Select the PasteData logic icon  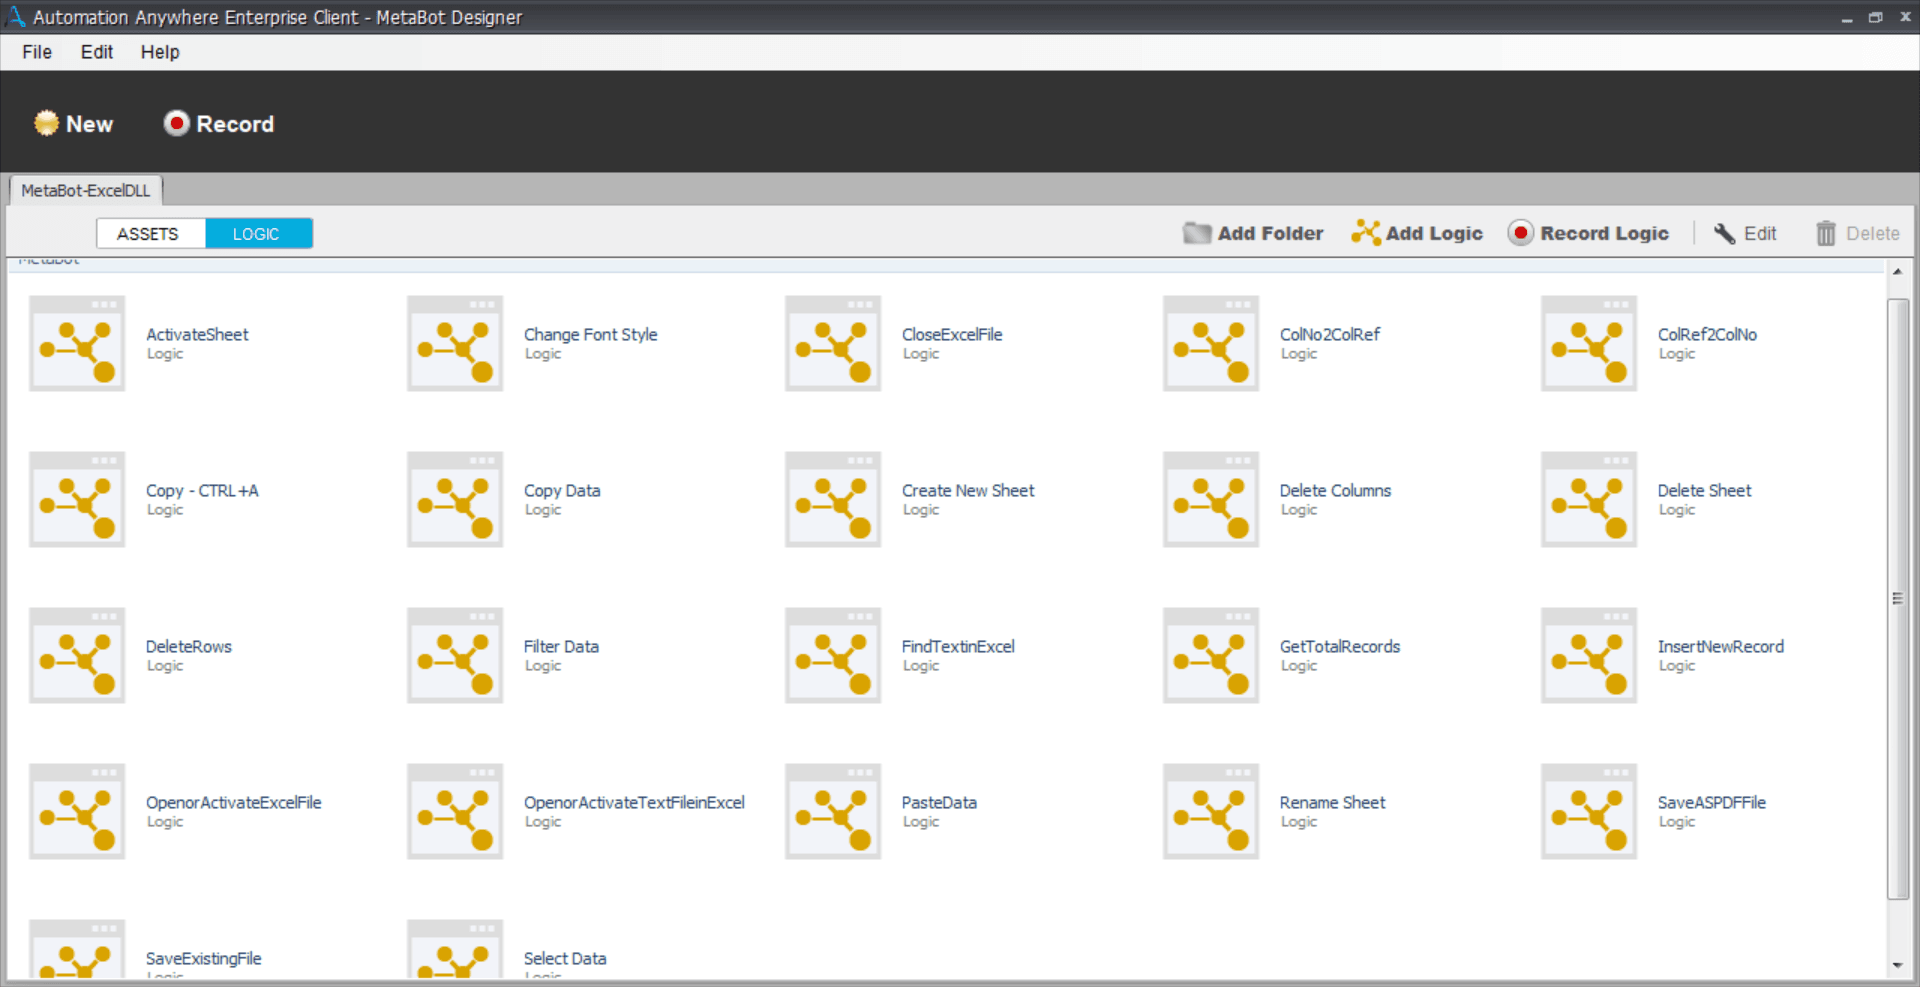tap(833, 811)
